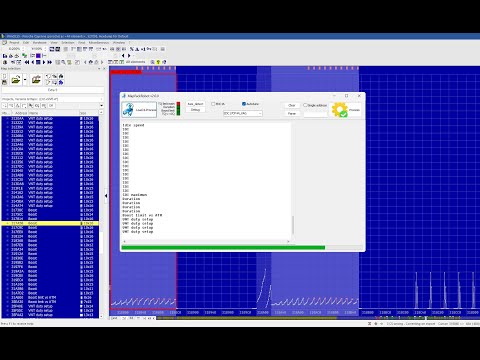The height and width of the screenshot is (360, 480).
Task: Open the Edit menu
Action: (x=26, y=43)
